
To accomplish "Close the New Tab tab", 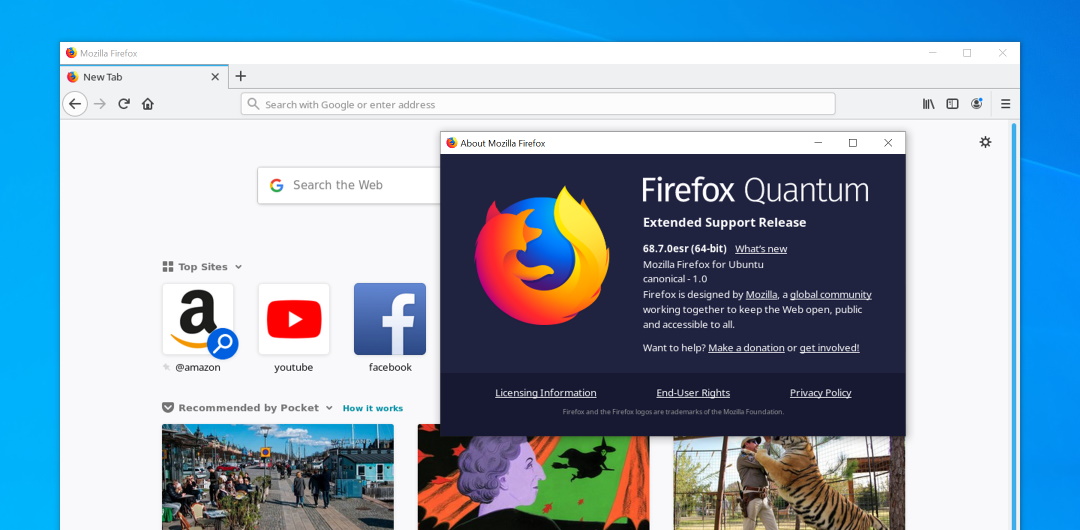I will [215, 77].
